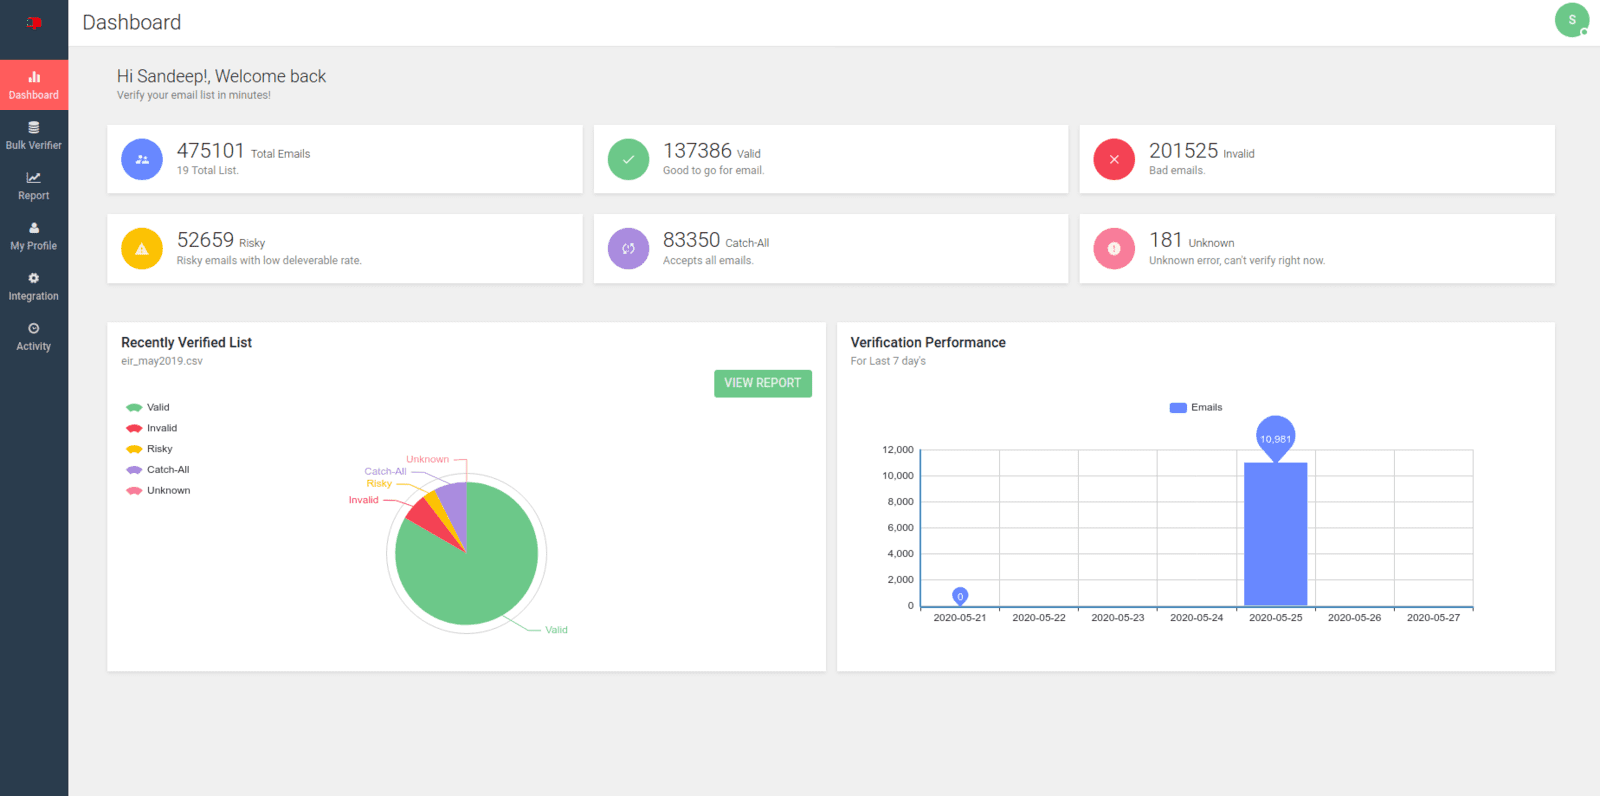Image resolution: width=1600 pixels, height=796 pixels.
Task: Open the user avatar S menu
Action: click(x=1572, y=20)
